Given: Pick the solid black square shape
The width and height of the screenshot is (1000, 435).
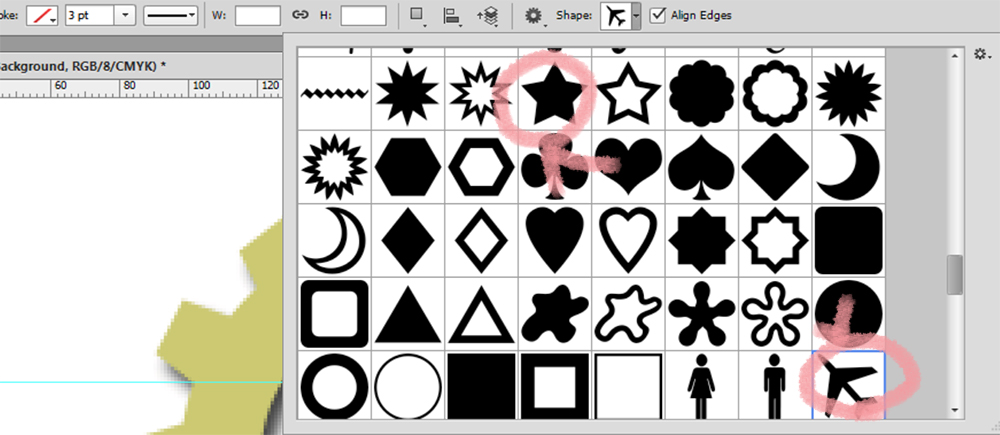Looking at the screenshot, I should 482,386.
